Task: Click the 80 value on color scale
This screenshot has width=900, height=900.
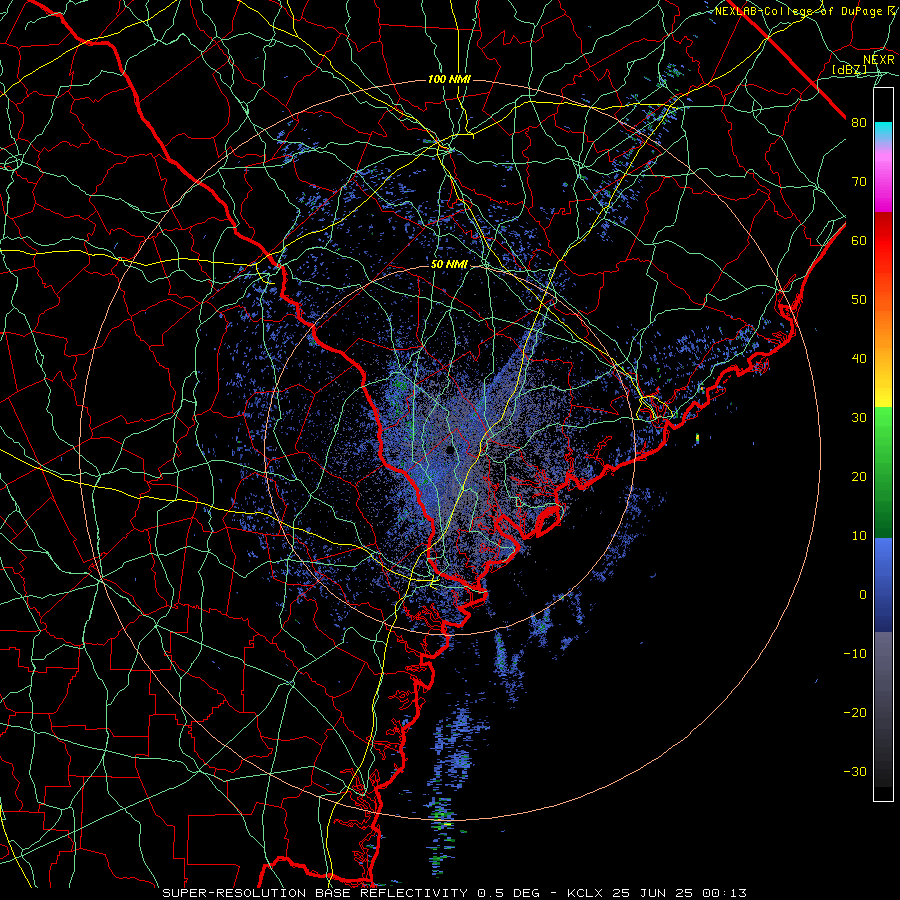Action: click(859, 123)
